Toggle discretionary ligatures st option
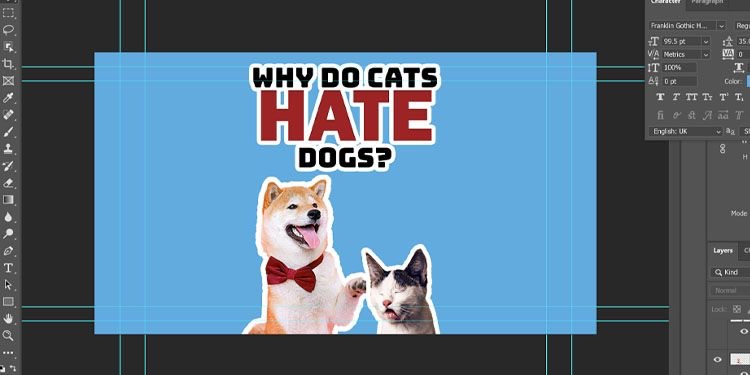Image resolution: width=750 pixels, height=375 pixels. tap(692, 115)
